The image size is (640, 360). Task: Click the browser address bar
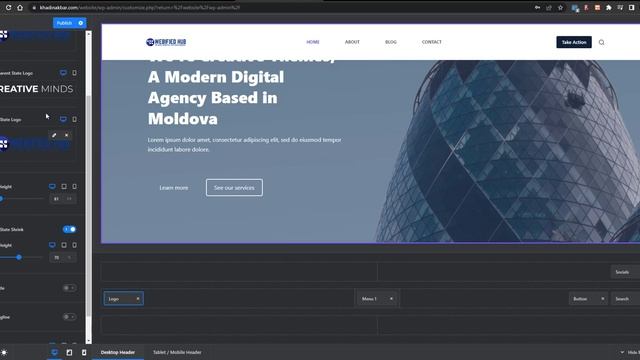[278, 7]
